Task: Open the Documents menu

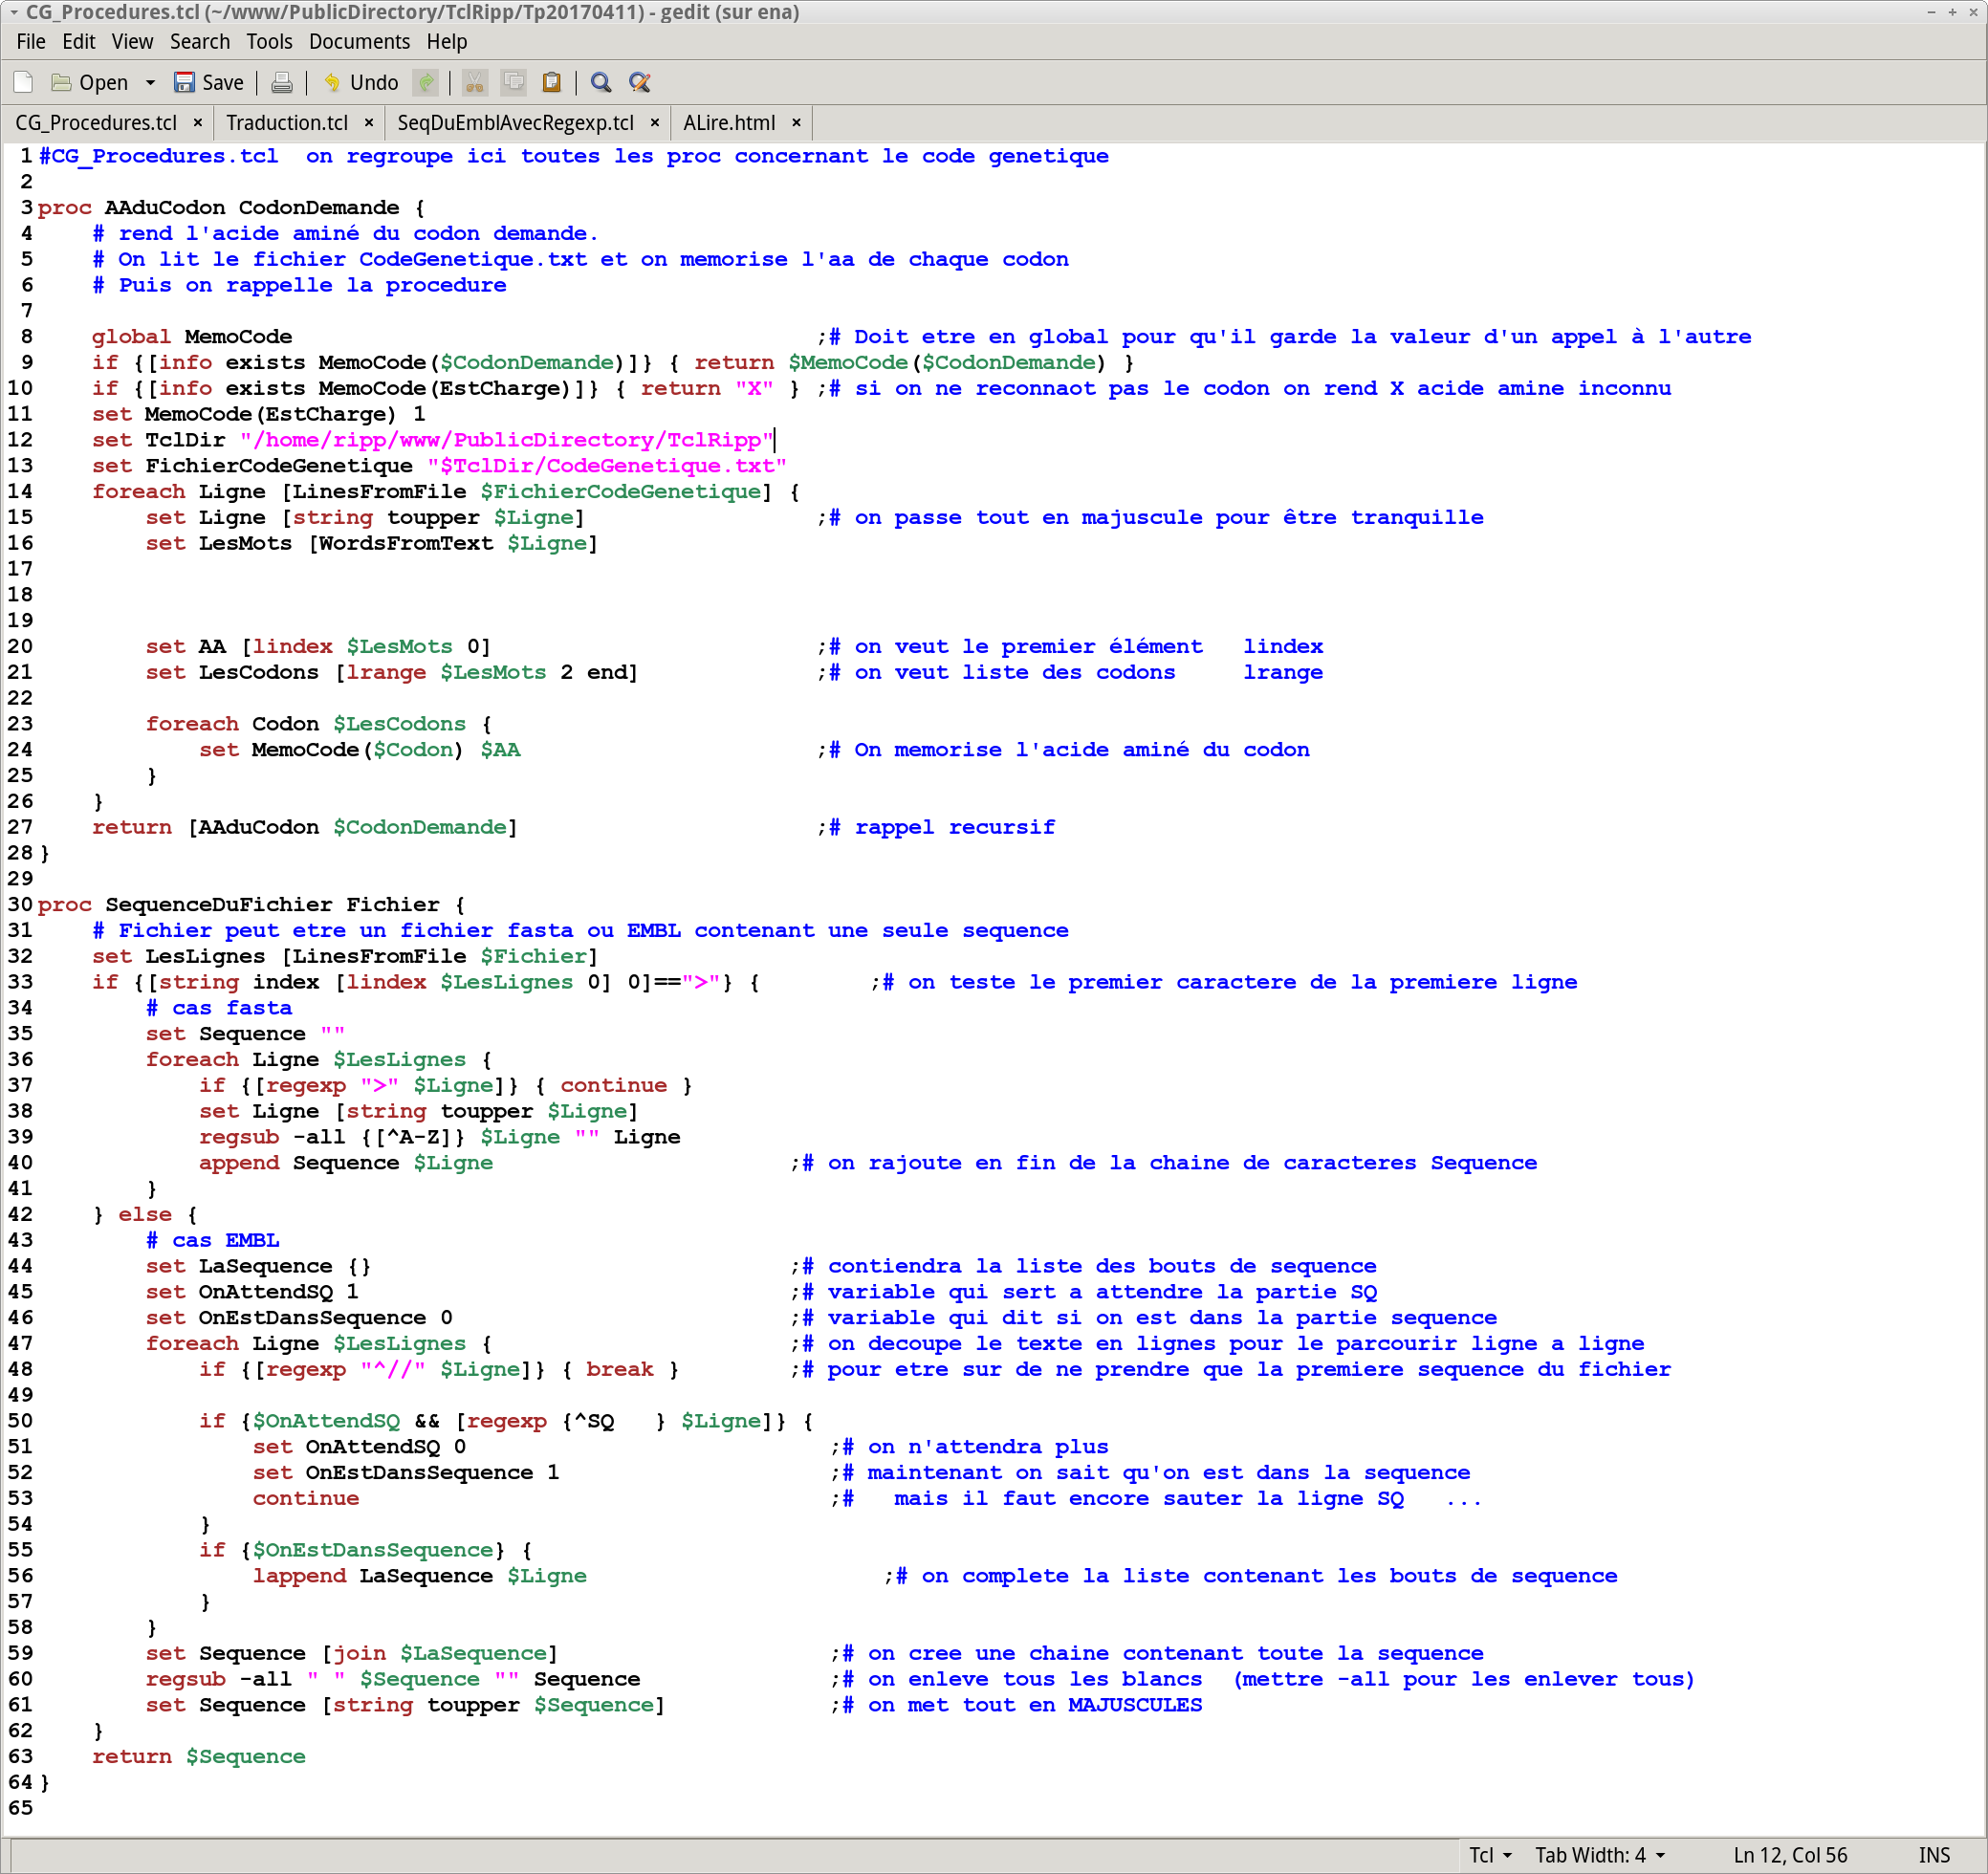Action: 360,41
